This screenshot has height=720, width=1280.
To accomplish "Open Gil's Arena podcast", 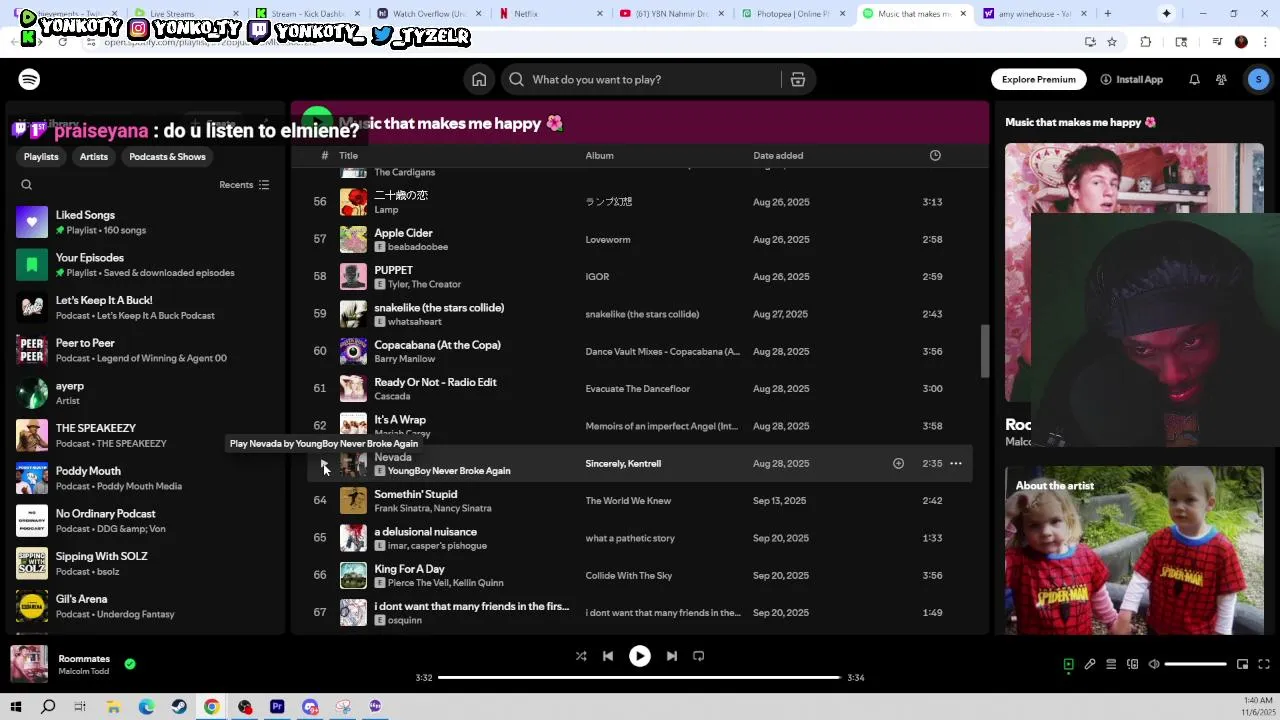I will click(145, 606).
